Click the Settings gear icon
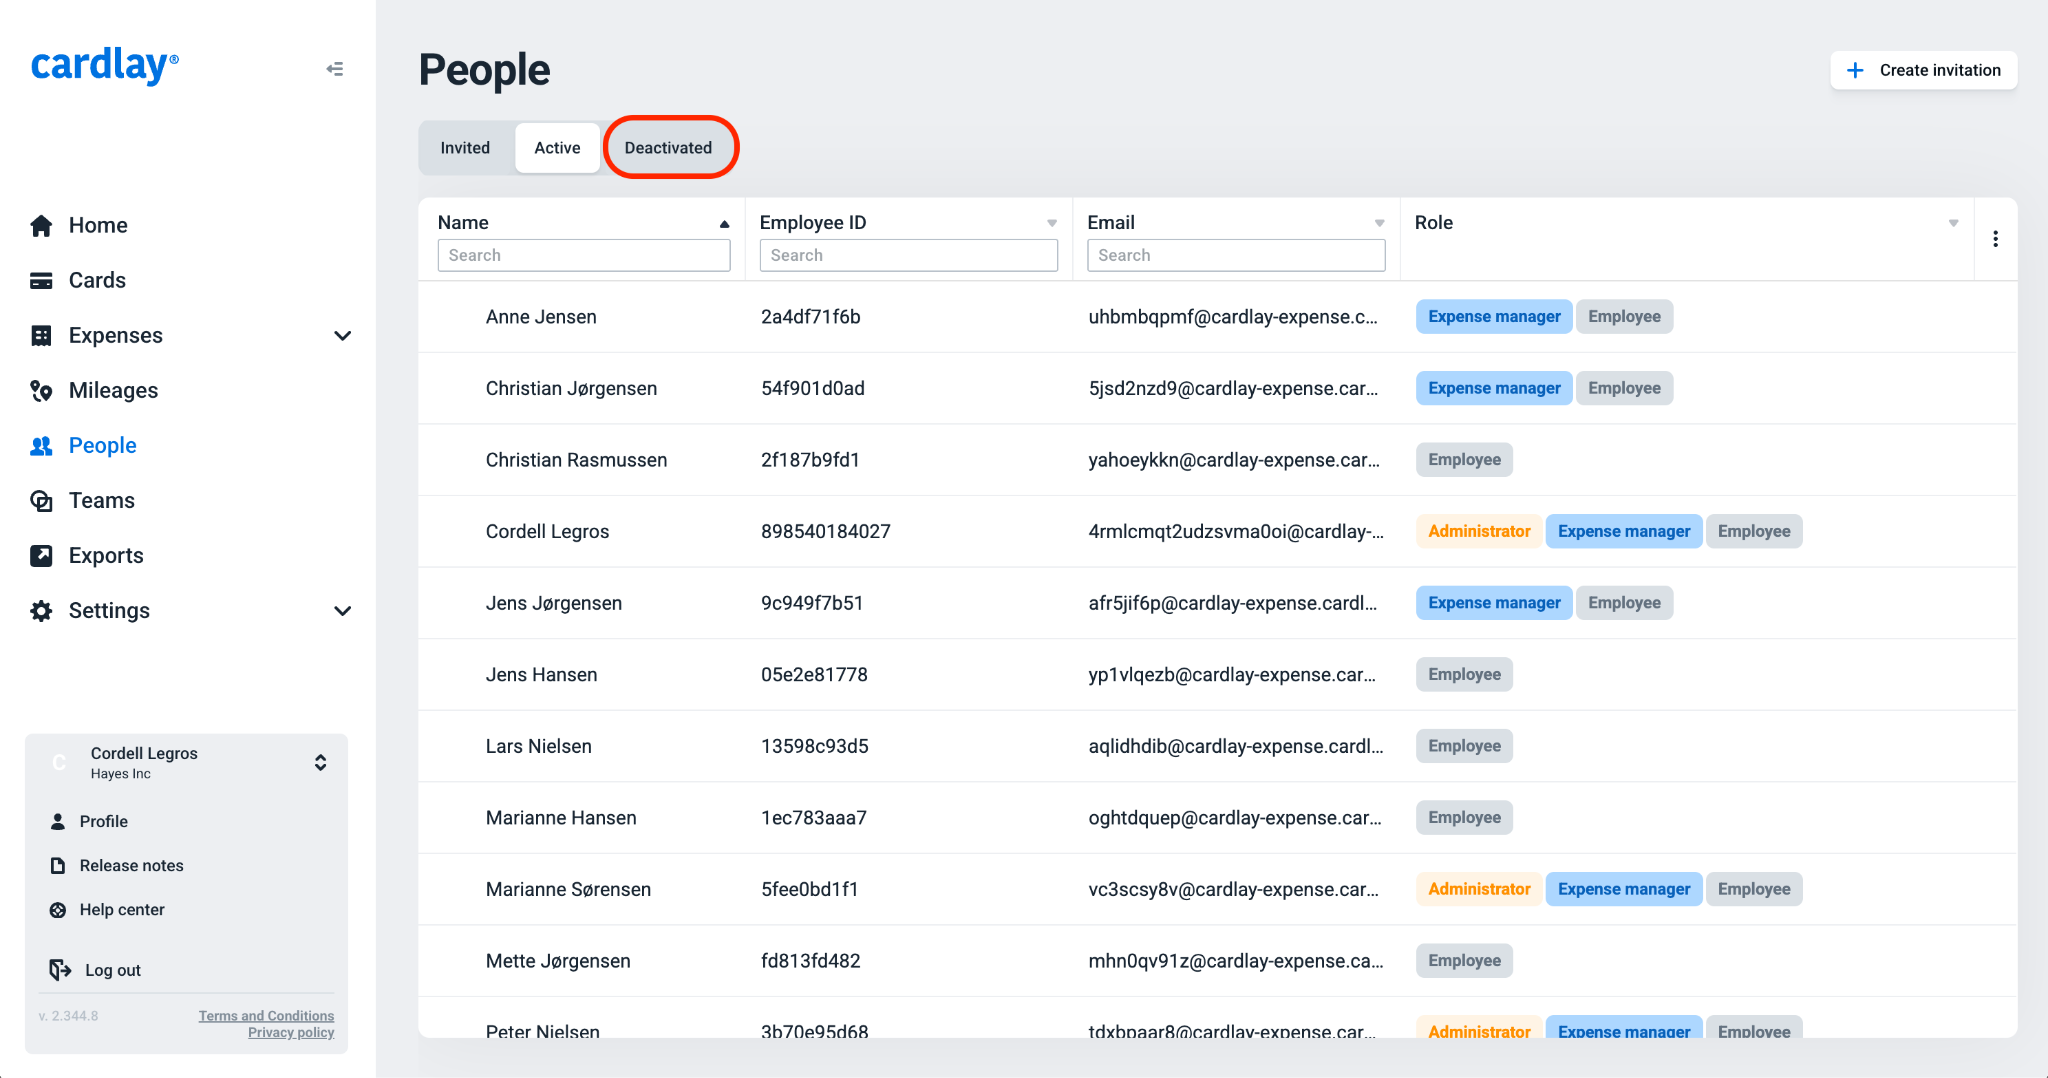2048x1078 pixels. [41, 610]
